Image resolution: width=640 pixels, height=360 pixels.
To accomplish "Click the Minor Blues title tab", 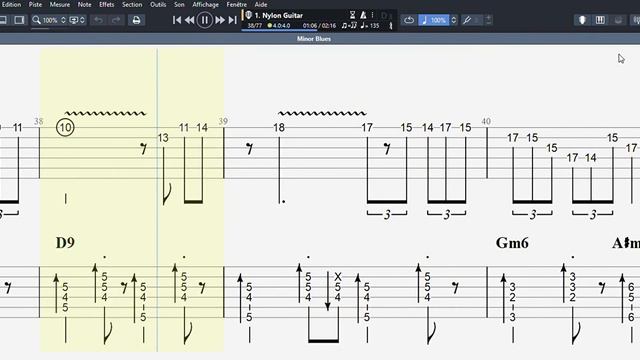I will pyautogui.click(x=314, y=39).
